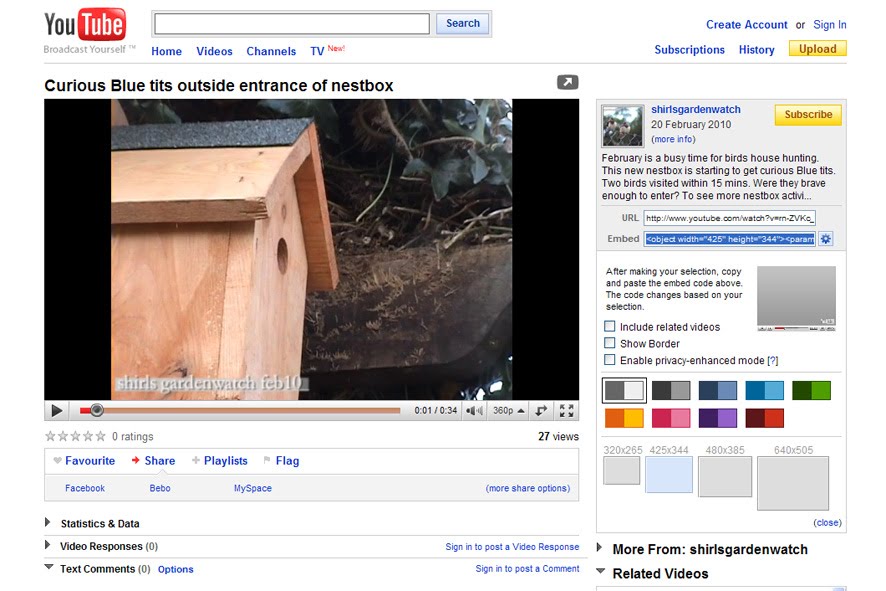The height and width of the screenshot is (591, 886).
Task: Click the expand player size icon
Action: click(541, 411)
